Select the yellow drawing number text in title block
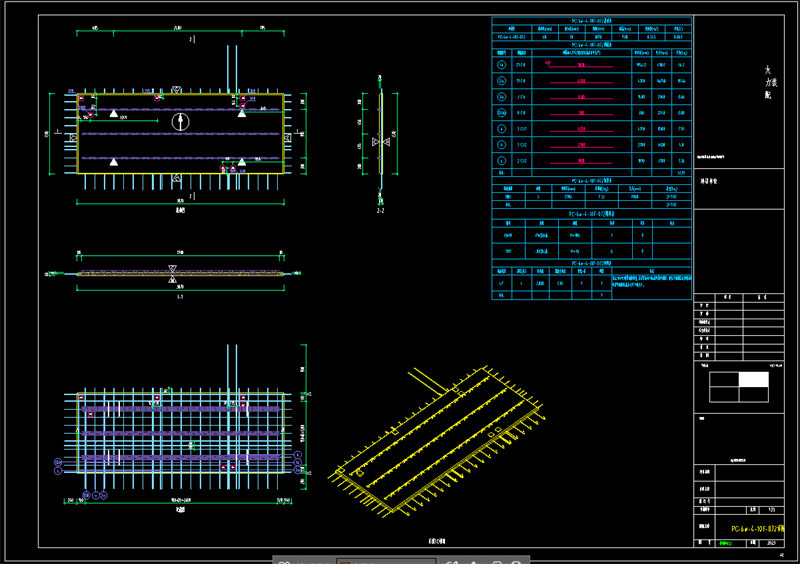The height and width of the screenshot is (564, 800). pos(758,529)
